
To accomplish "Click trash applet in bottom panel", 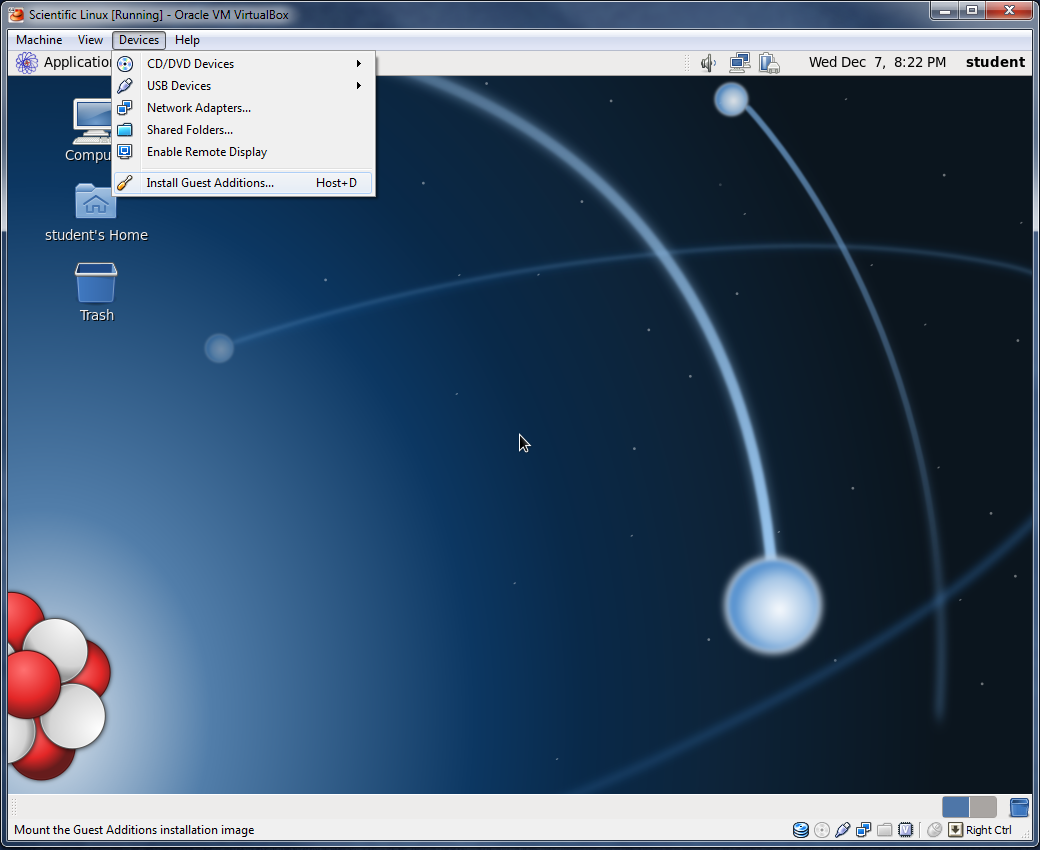I will click(x=1019, y=807).
